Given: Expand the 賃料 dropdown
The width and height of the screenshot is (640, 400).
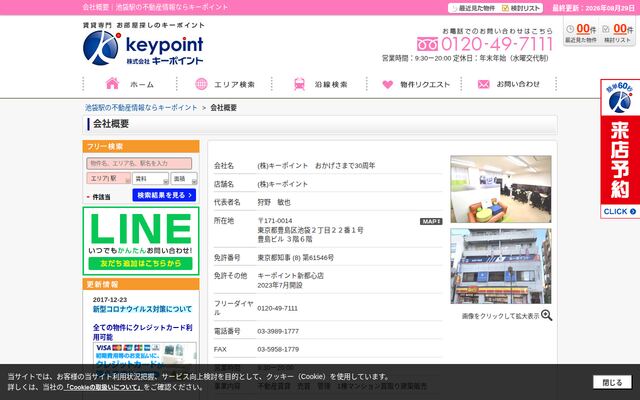Looking at the screenshot, I should [151, 178].
